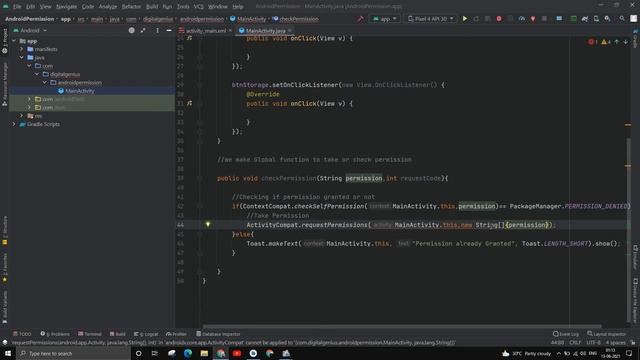
Task: Collapse the androidpermission package node
Action: [x=44, y=82]
